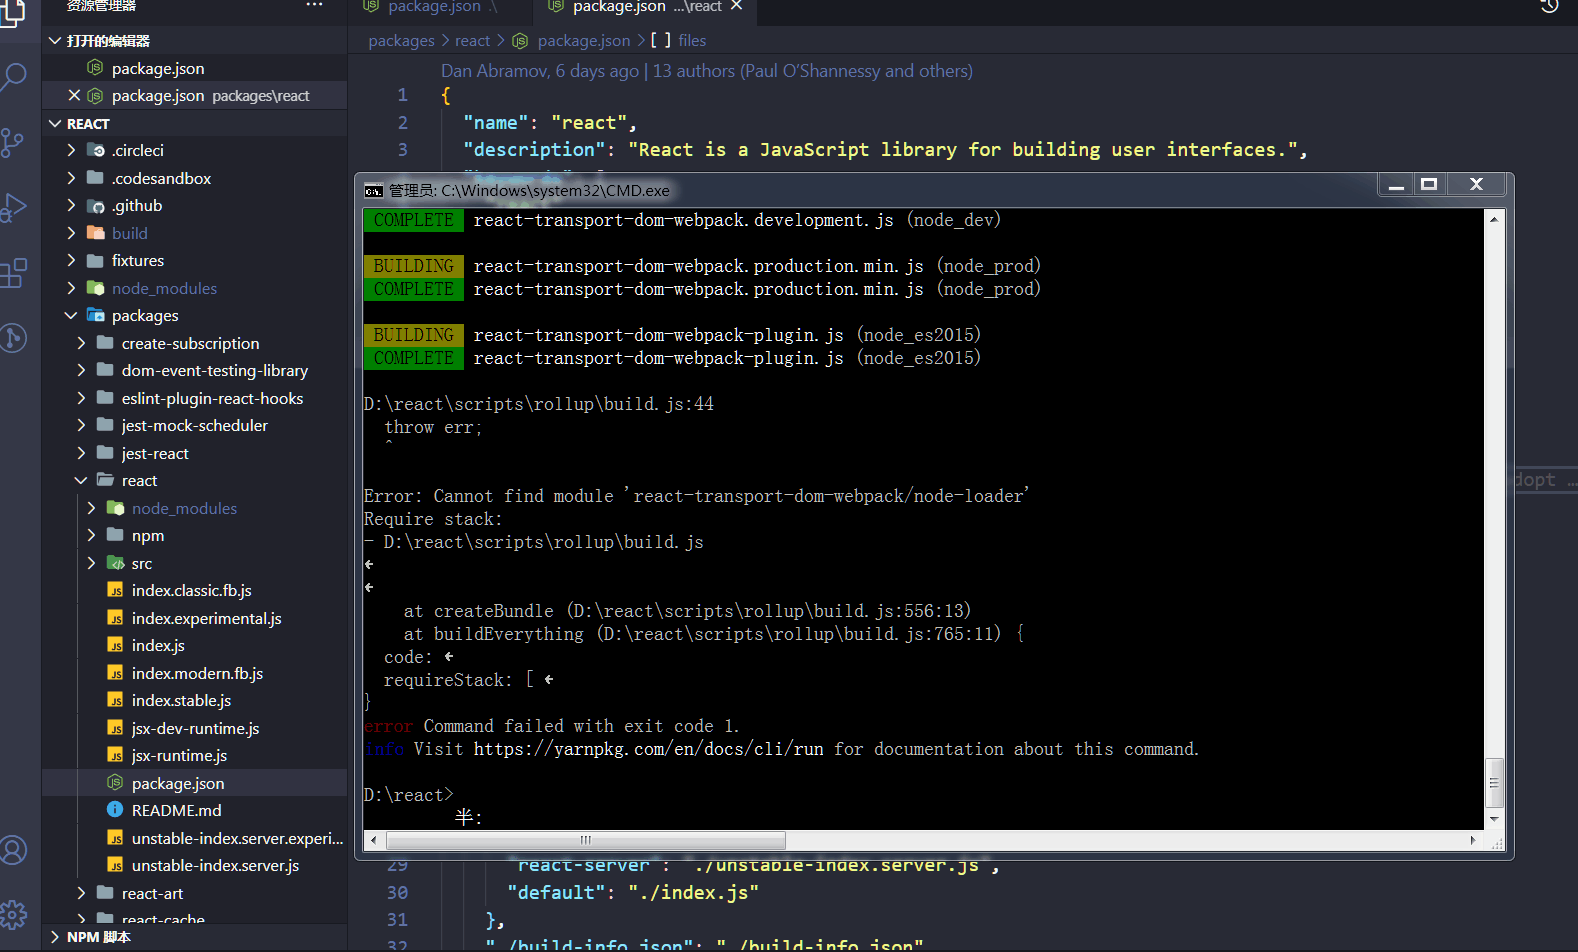Click the CMD vertical scrollbar down arrow
The height and width of the screenshot is (952, 1578).
[1494, 819]
